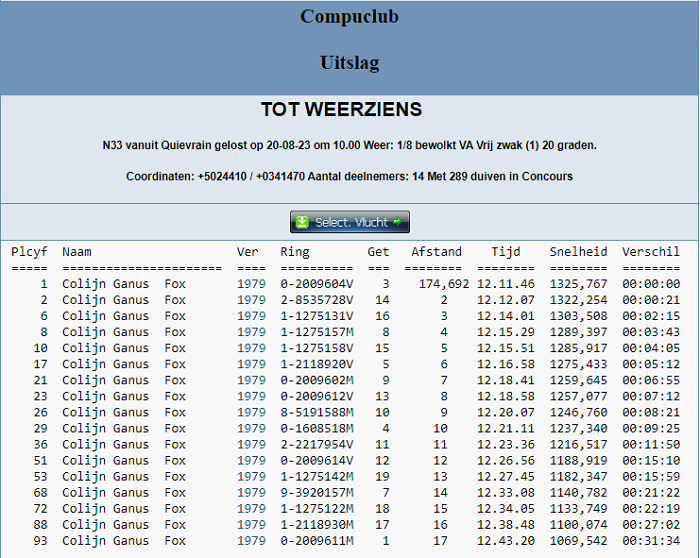Open the 1979 link in row with ring 2-2217954V

[251, 445]
